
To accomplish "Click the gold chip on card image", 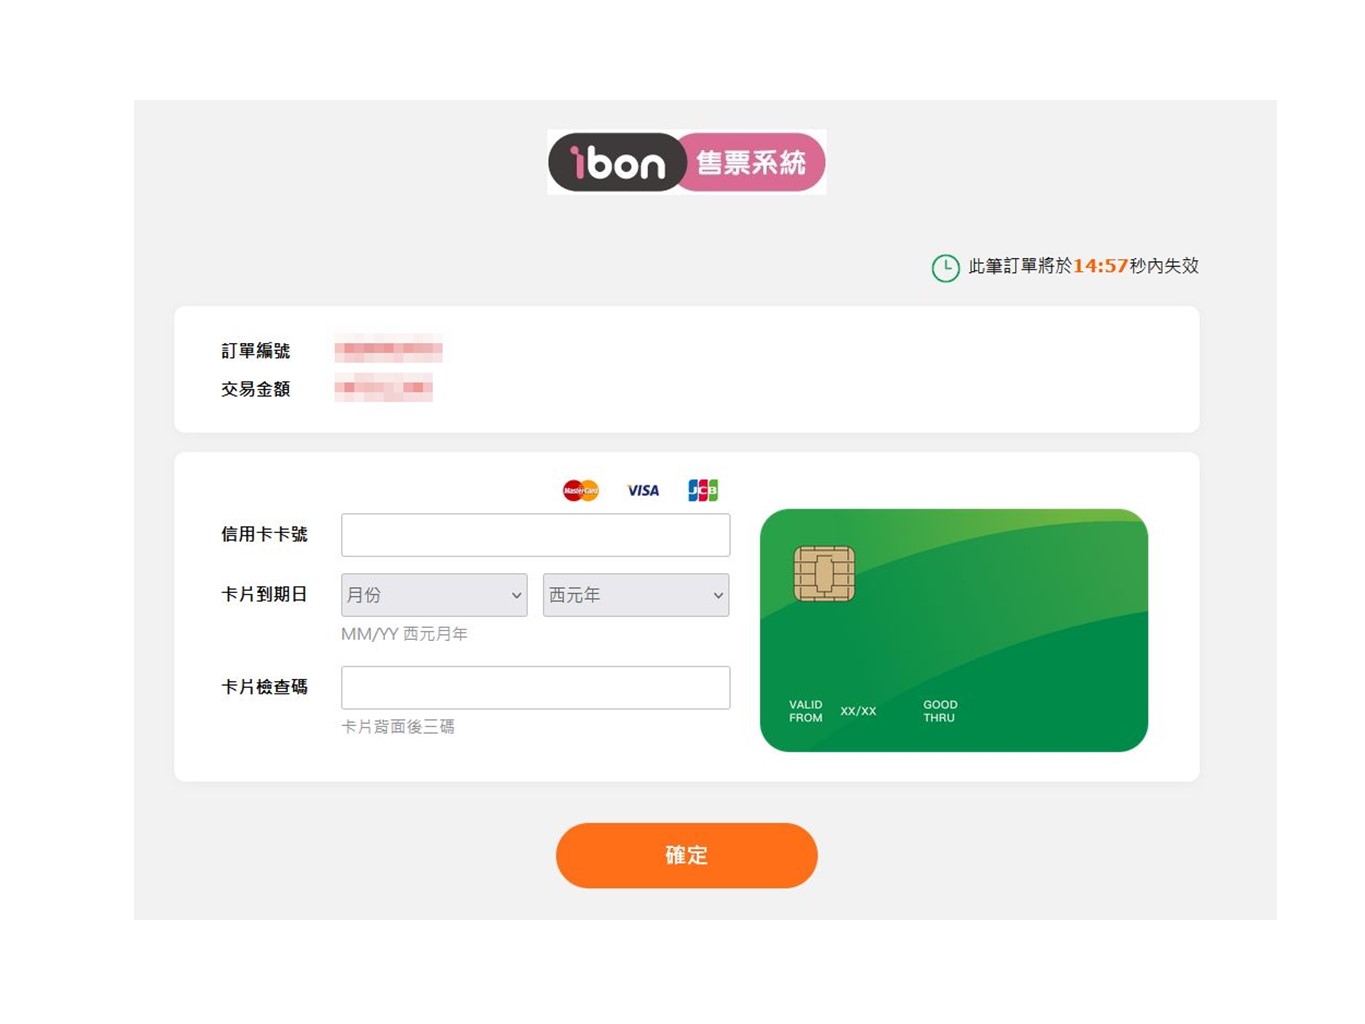I will [x=824, y=574].
